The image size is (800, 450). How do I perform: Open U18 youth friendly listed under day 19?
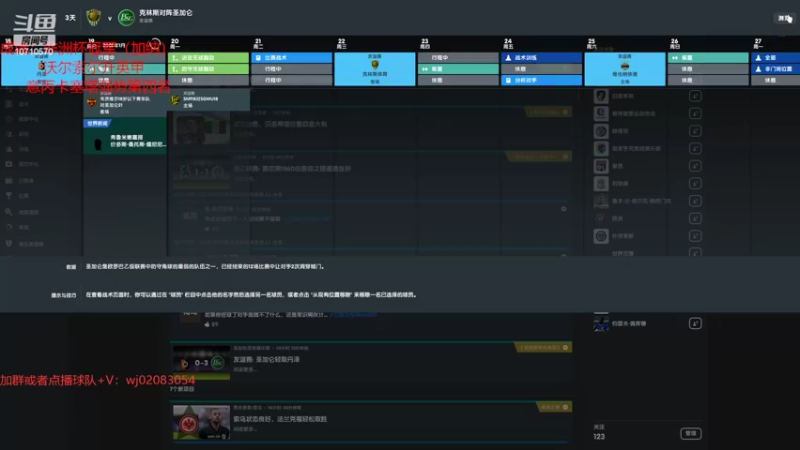pos(125,103)
